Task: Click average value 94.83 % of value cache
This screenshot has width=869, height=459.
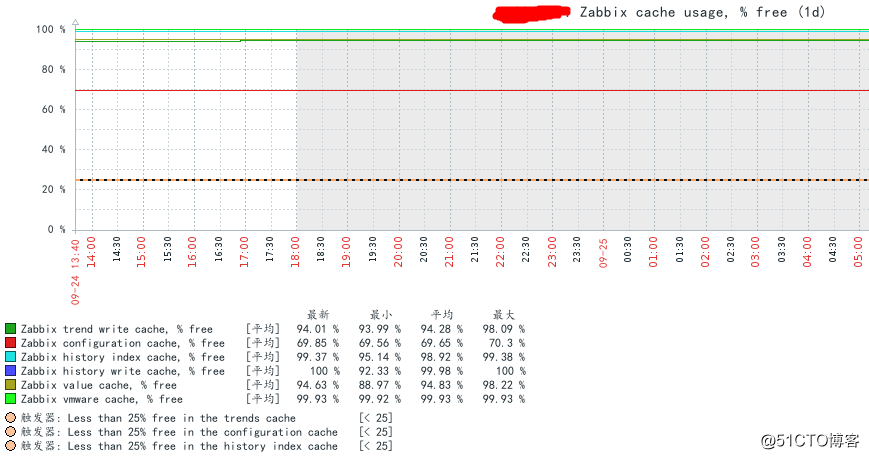Action: click(442, 385)
